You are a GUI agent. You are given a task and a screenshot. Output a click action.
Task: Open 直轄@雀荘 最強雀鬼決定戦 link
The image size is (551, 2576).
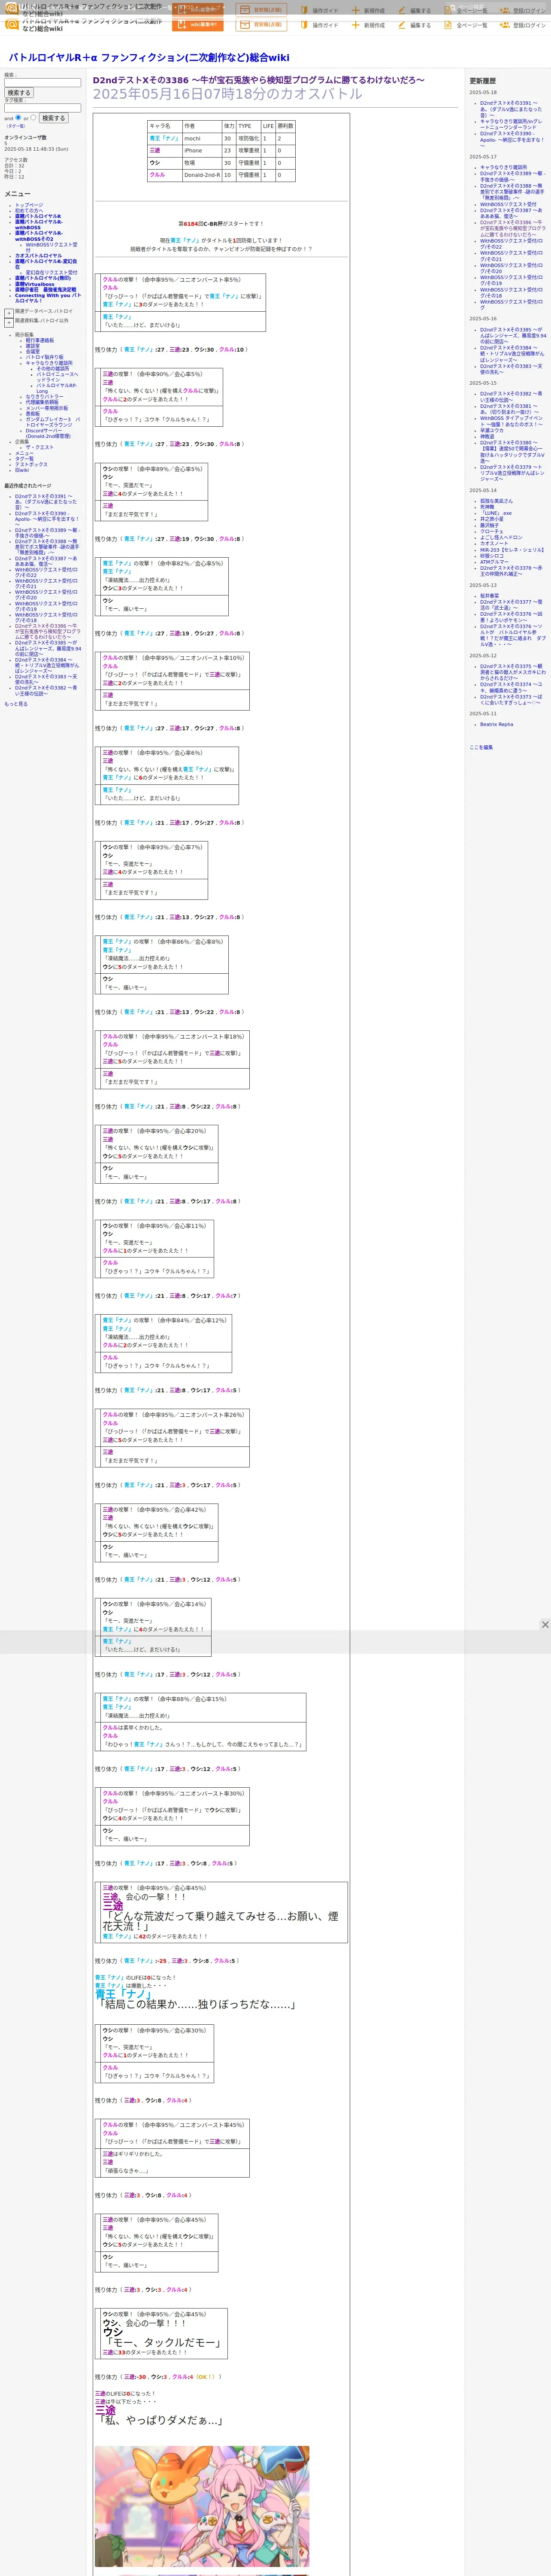(45, 290)
